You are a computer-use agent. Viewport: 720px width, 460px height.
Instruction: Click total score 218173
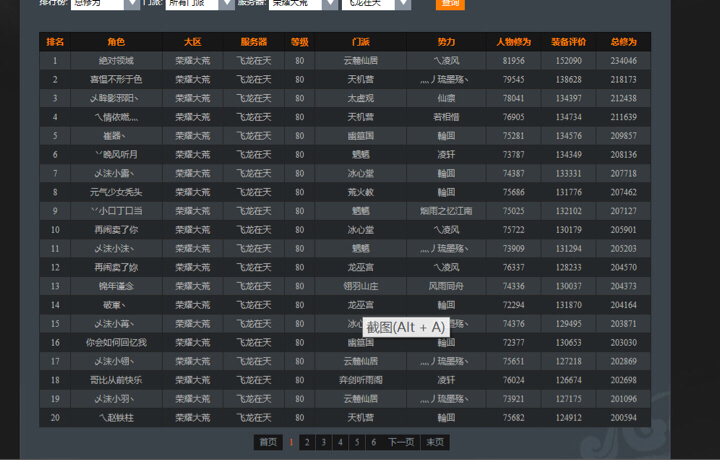tap(624, 79)
